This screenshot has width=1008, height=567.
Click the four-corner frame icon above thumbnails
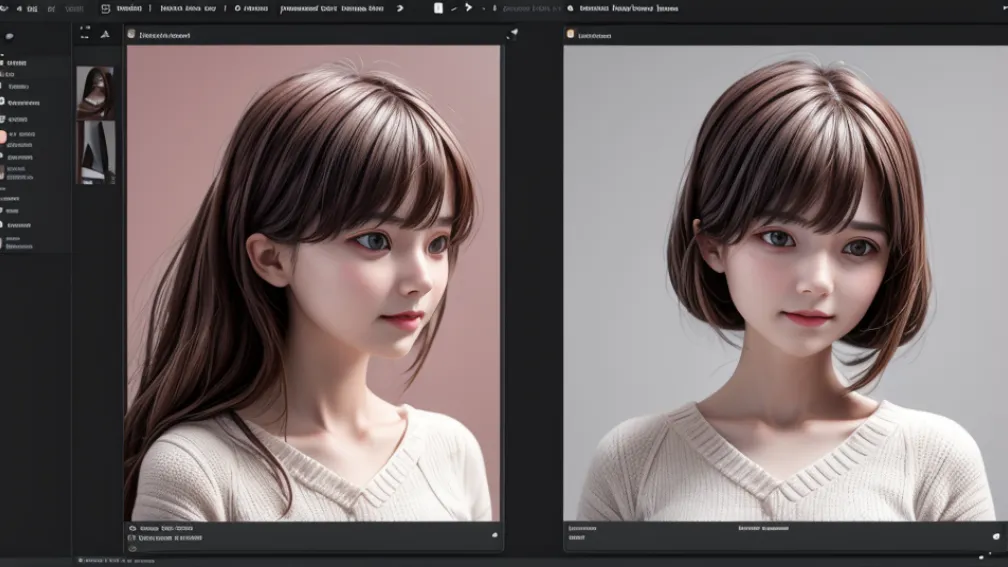[x=85, y=33]
